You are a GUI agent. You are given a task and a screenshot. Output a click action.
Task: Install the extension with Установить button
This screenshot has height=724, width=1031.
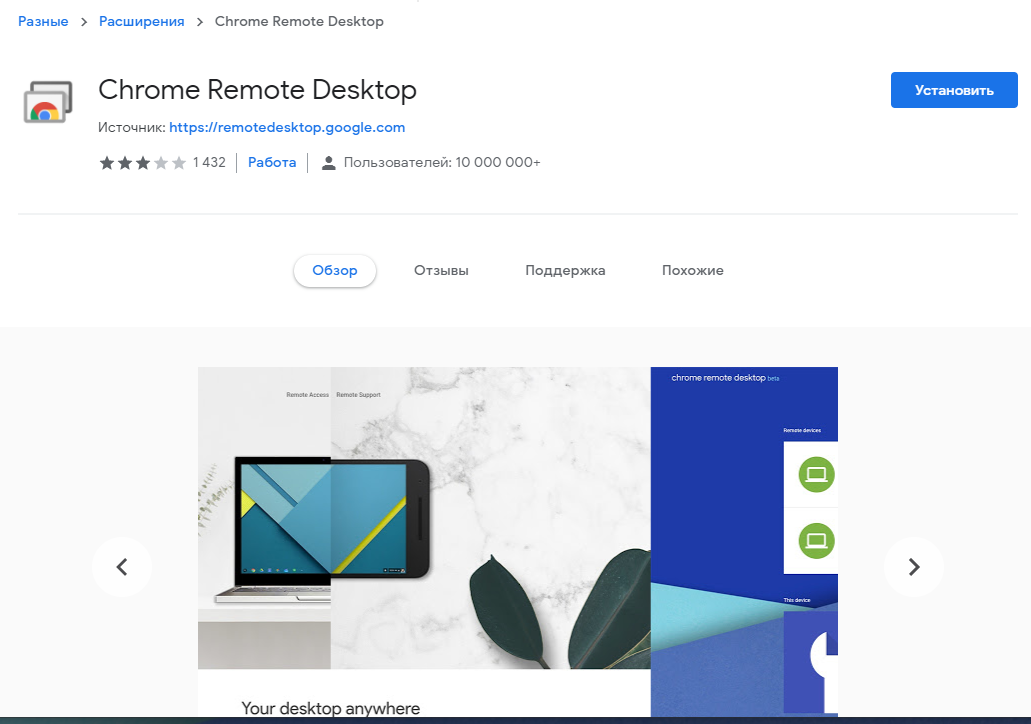[954, 90]
